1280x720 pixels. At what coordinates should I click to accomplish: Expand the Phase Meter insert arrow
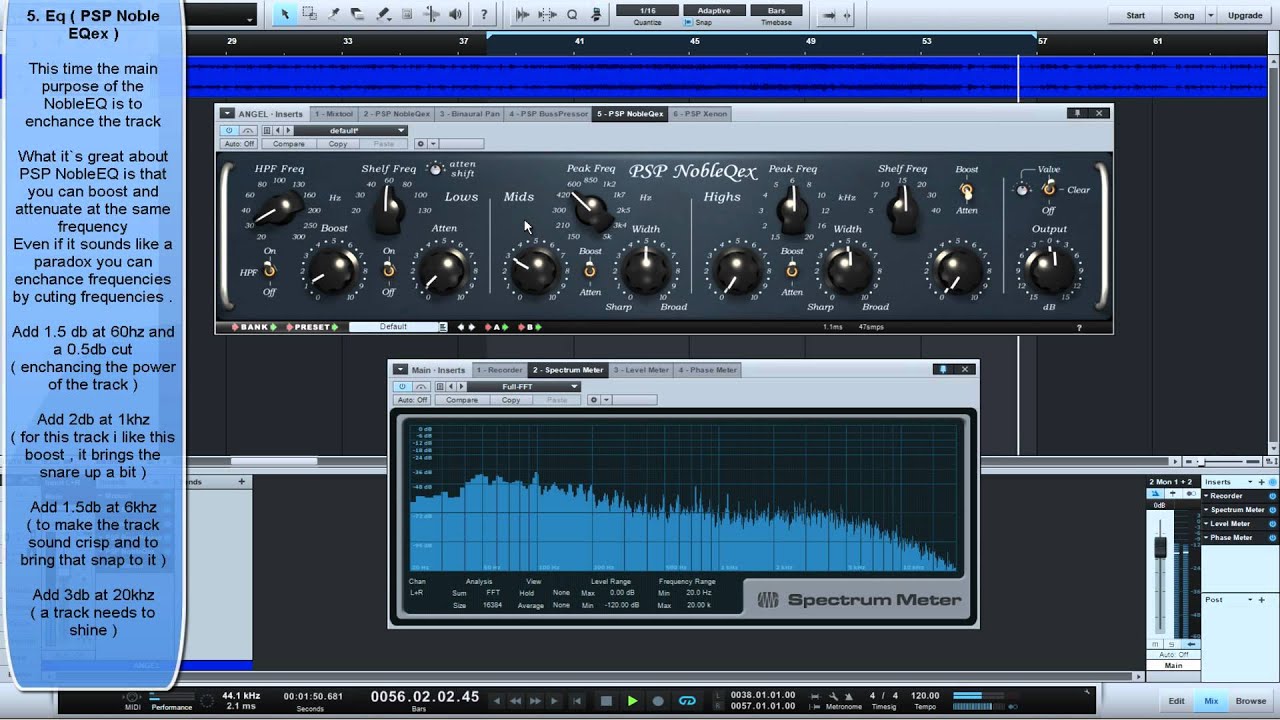(x=1206, y=538)
